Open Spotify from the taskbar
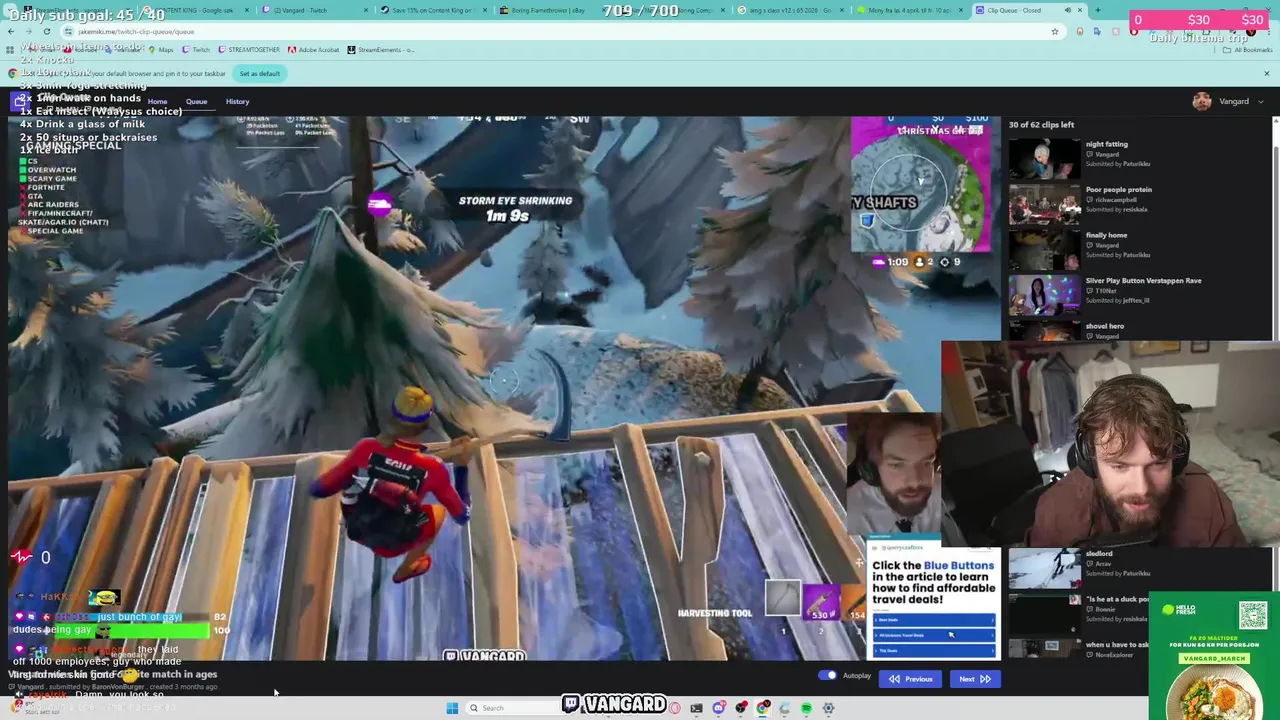This screenshot has height=720, width=1280. click(806, 708)
